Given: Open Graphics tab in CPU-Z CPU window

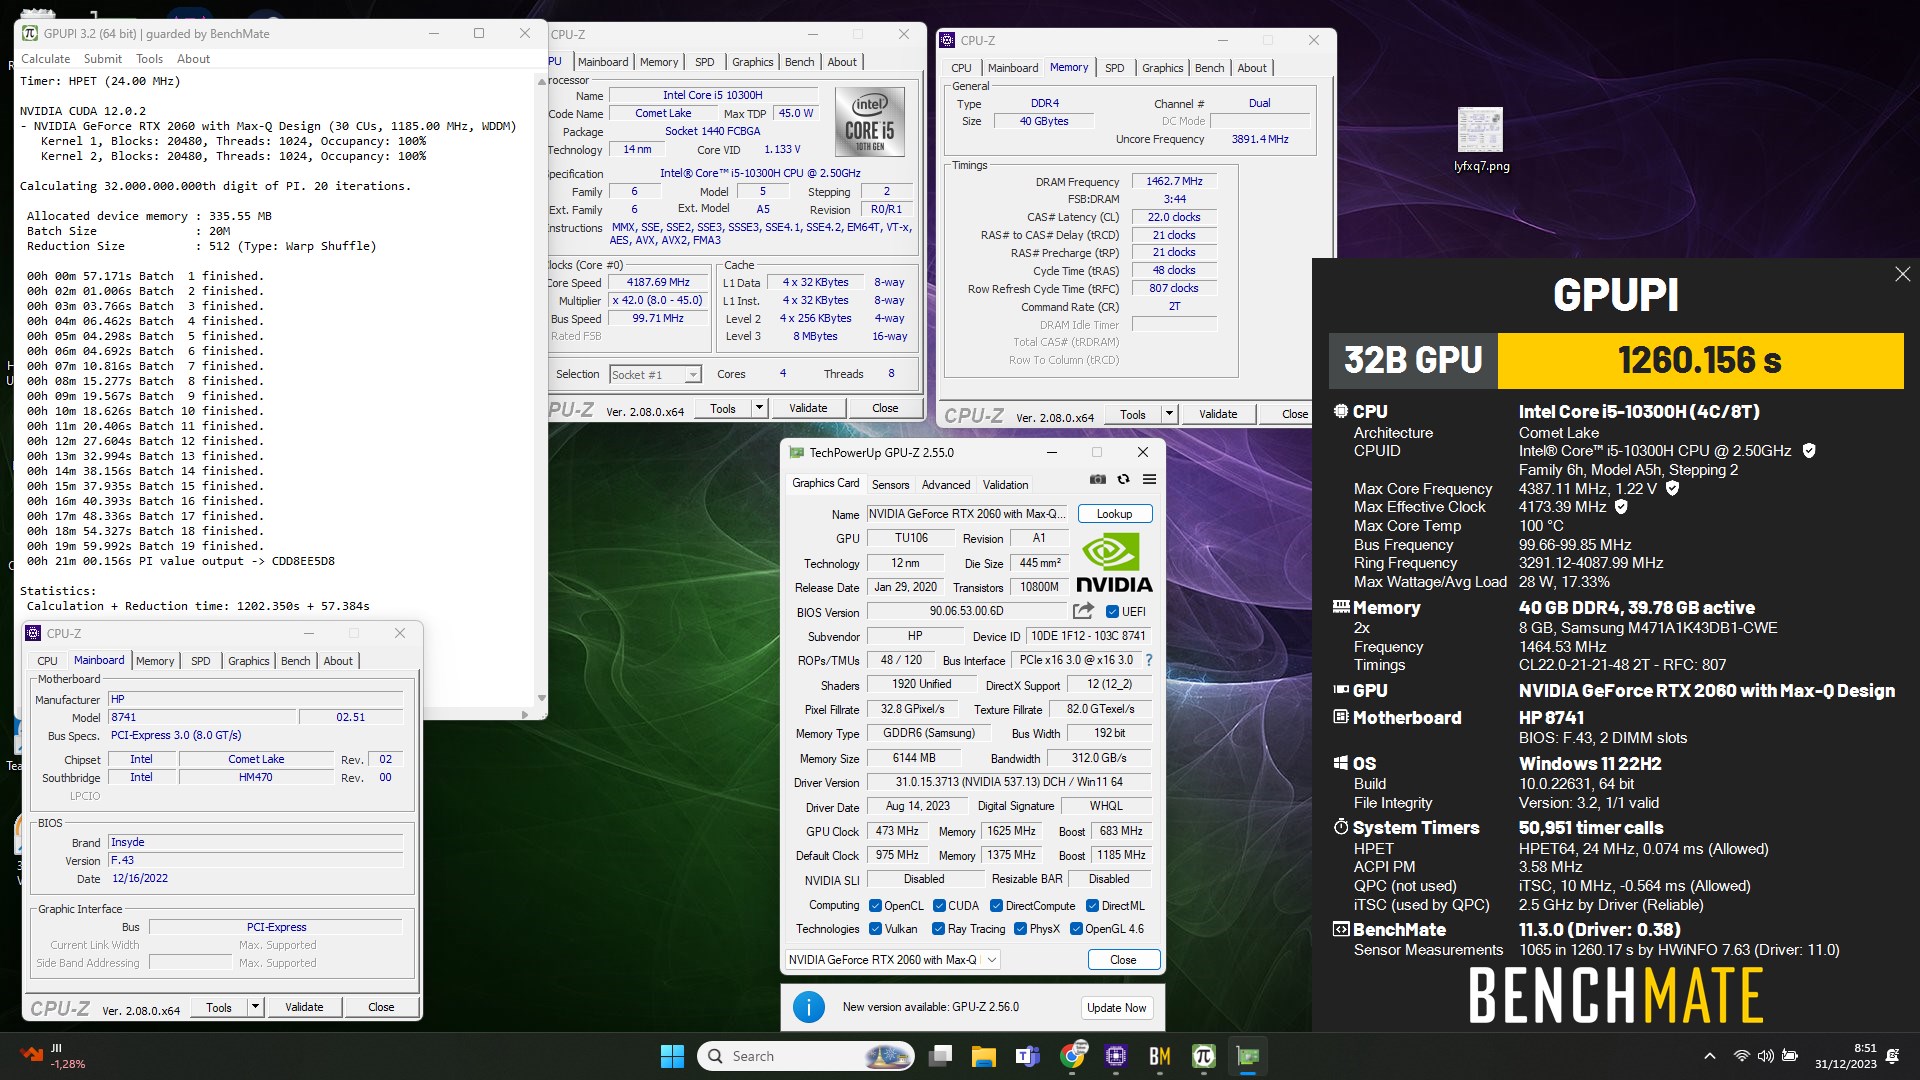Looking at the screenshot, I should point(752,62).
